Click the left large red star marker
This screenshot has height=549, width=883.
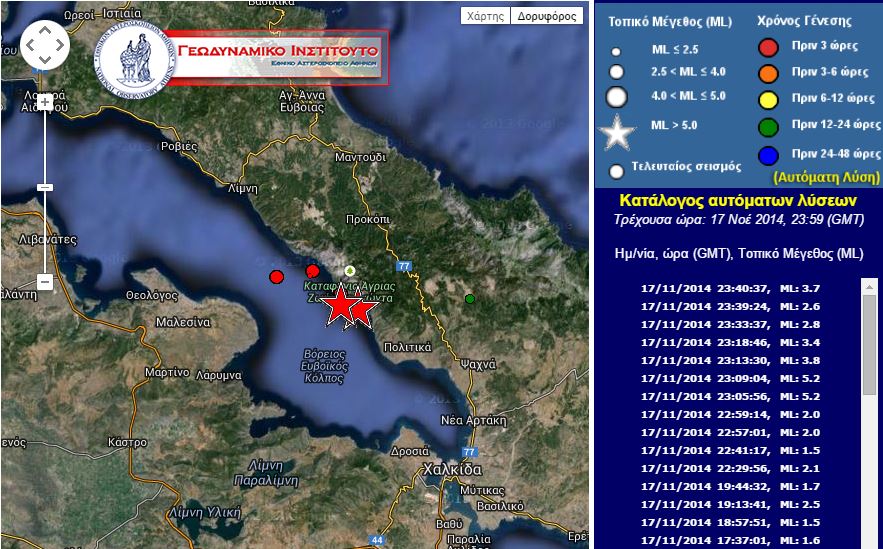click(339, 308)
